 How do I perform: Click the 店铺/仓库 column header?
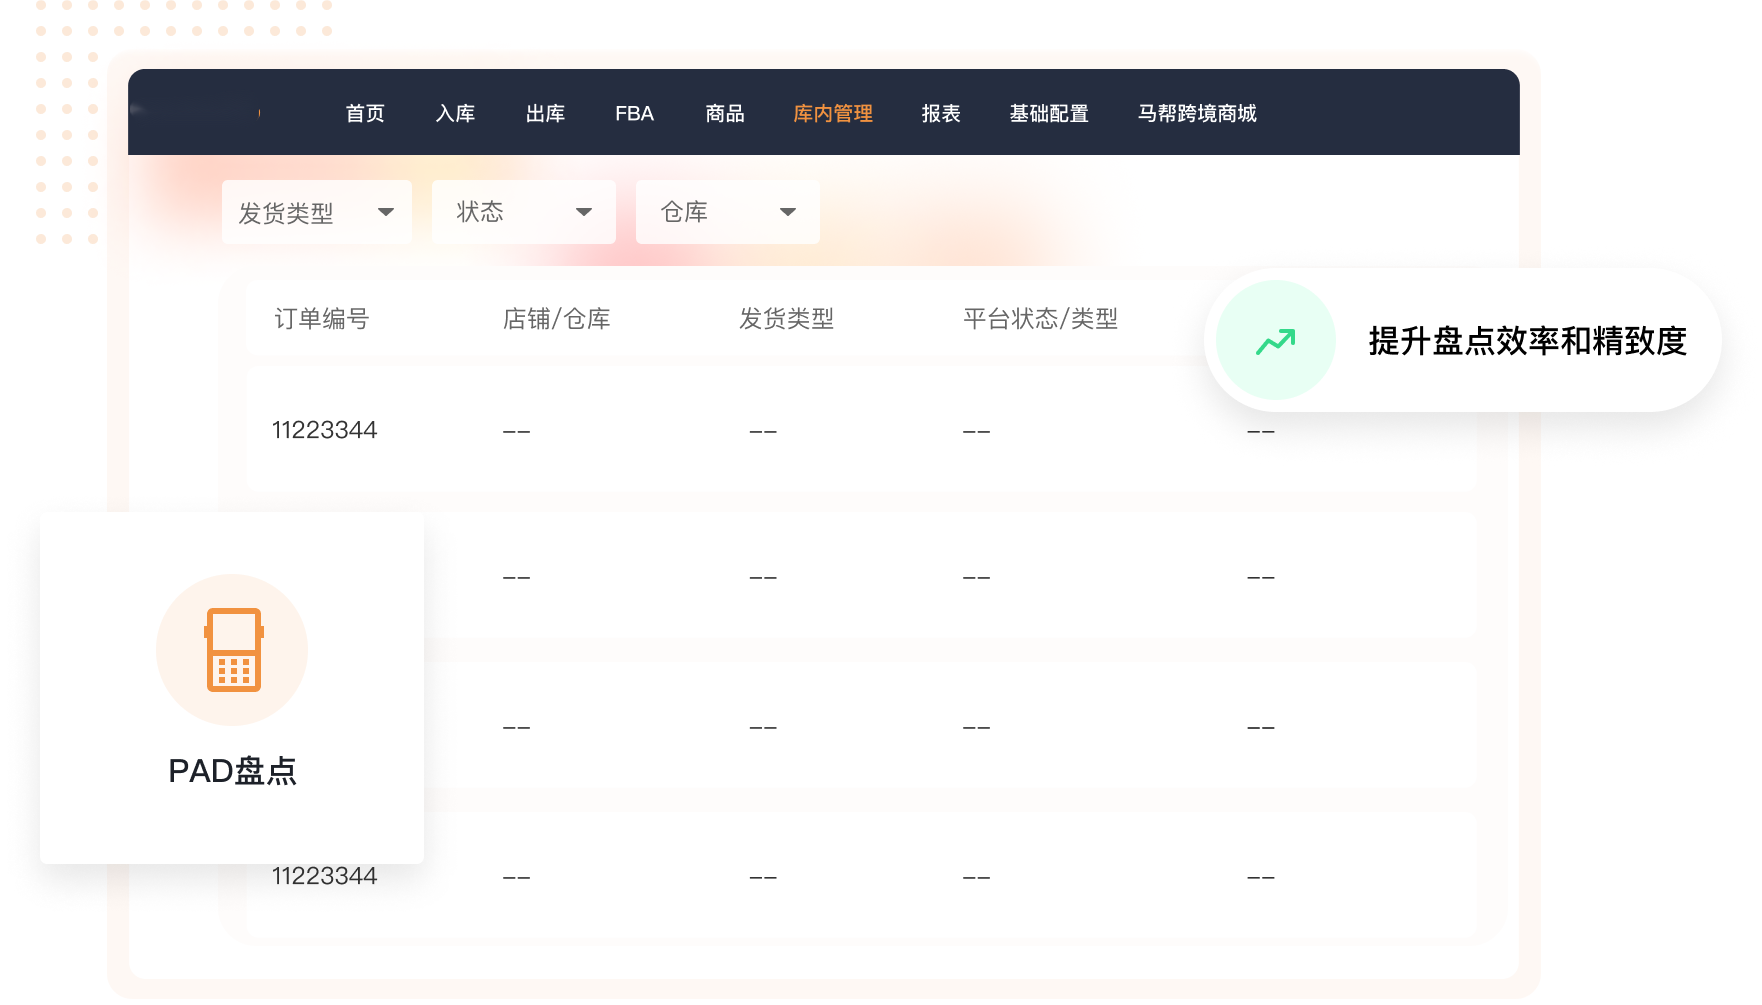tap(556, 319)
